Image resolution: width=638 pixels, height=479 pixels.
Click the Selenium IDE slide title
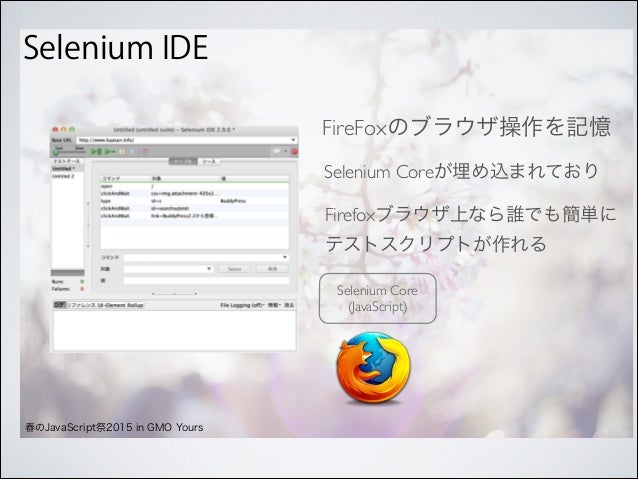[x=116, y=48]
